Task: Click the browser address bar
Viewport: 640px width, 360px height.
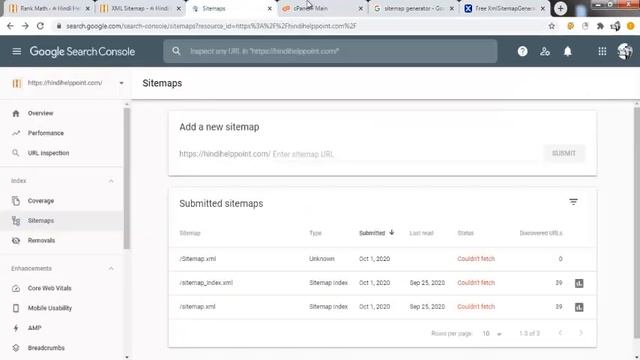Action: tap(302, 26)
